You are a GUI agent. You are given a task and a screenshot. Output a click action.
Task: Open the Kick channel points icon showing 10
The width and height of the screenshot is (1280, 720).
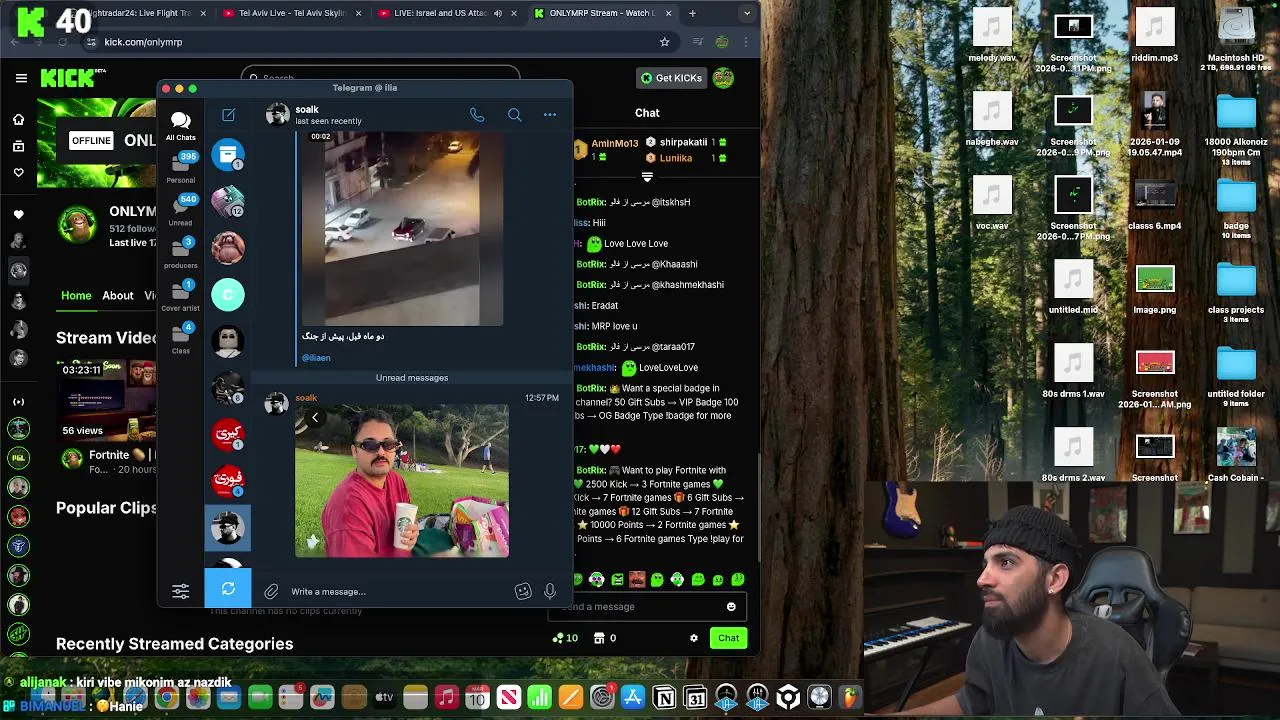click(565, 638)
